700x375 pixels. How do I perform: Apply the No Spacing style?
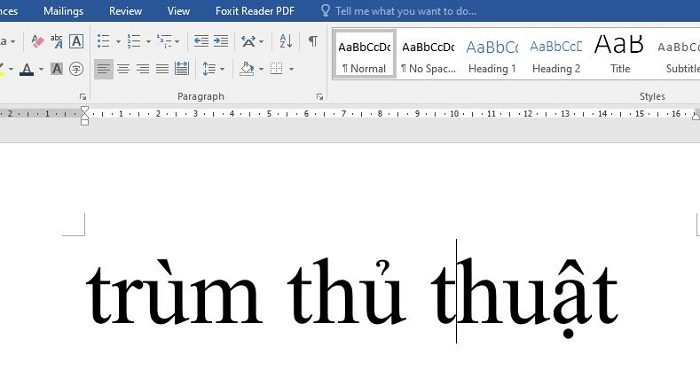[x=428, y=54]
